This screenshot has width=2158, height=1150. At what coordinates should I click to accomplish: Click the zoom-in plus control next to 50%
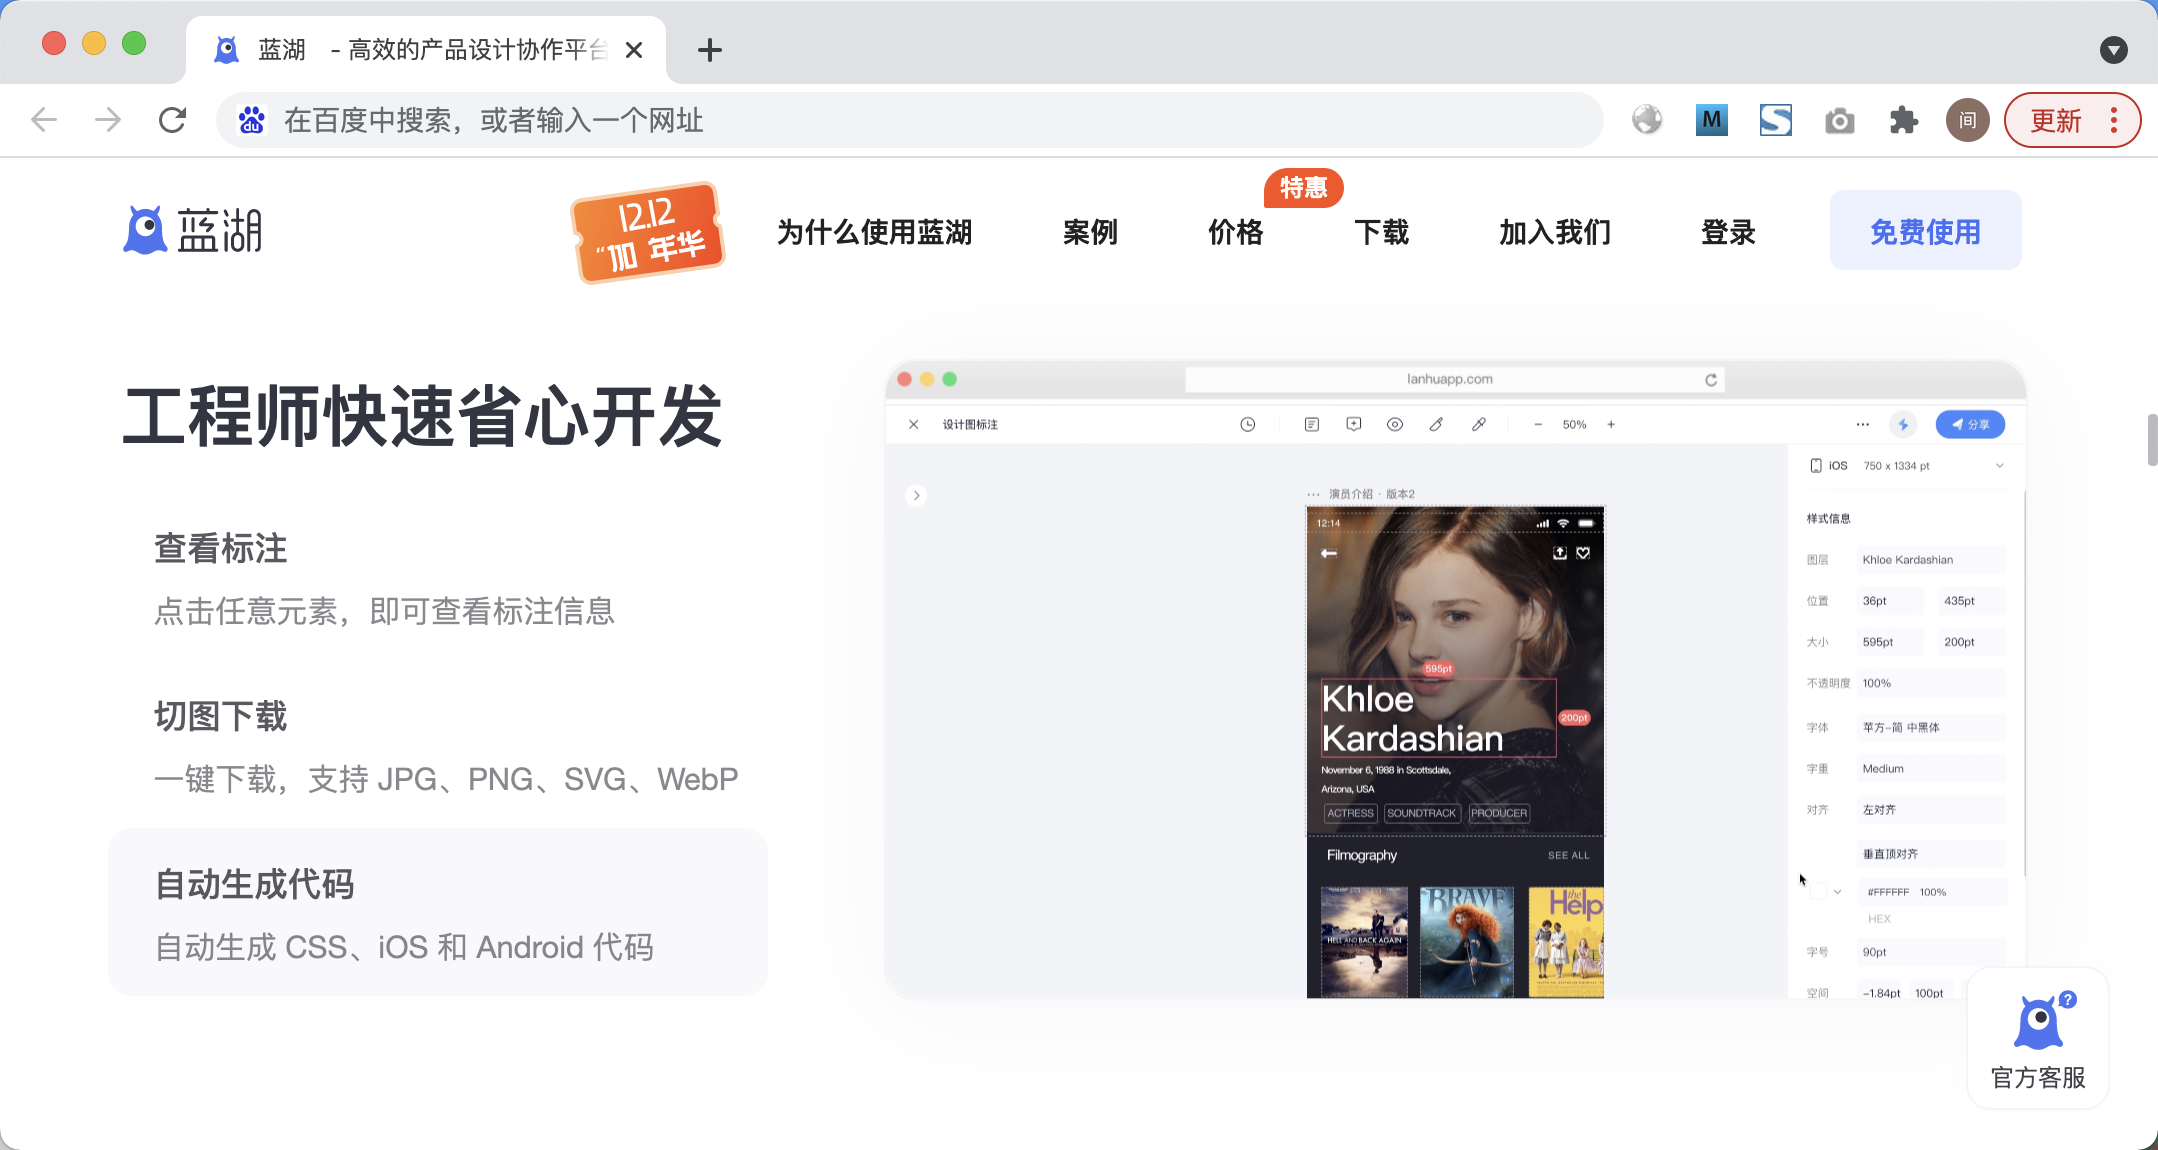[x=1612, y=424]
